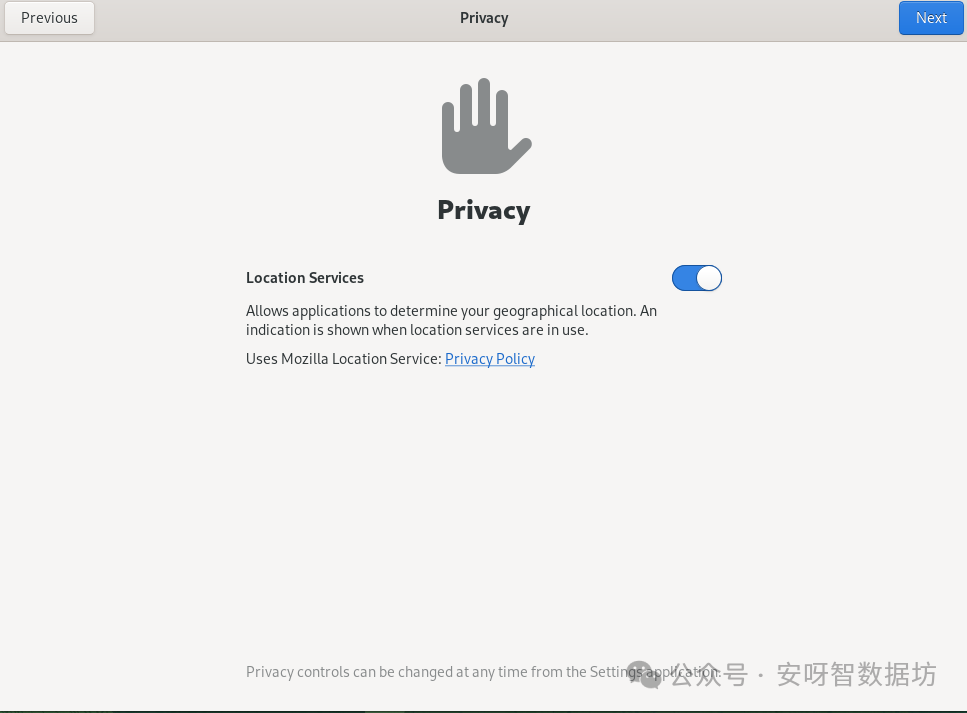967x713 pixels.
Task: Click the gray raised-hand privacy icon
Action: pyautogui.click(x=487, y=126)
